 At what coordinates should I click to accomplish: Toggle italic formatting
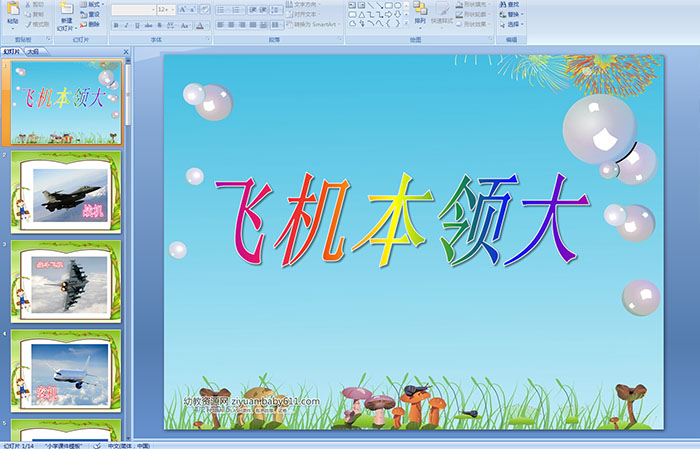[126, 25]
